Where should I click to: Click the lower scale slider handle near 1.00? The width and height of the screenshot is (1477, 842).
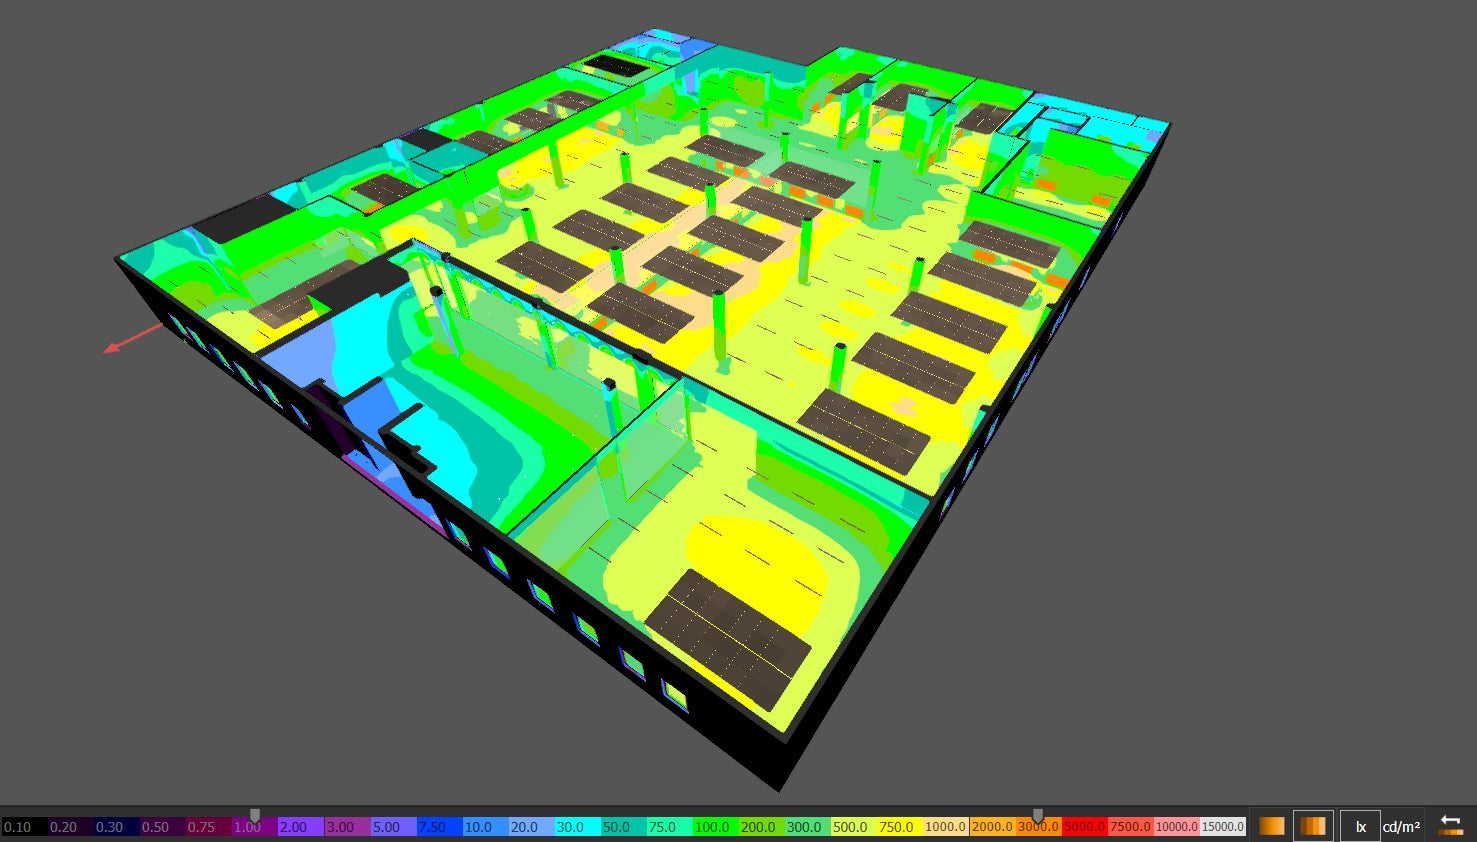pyautogui.click(x=255, y=816)
